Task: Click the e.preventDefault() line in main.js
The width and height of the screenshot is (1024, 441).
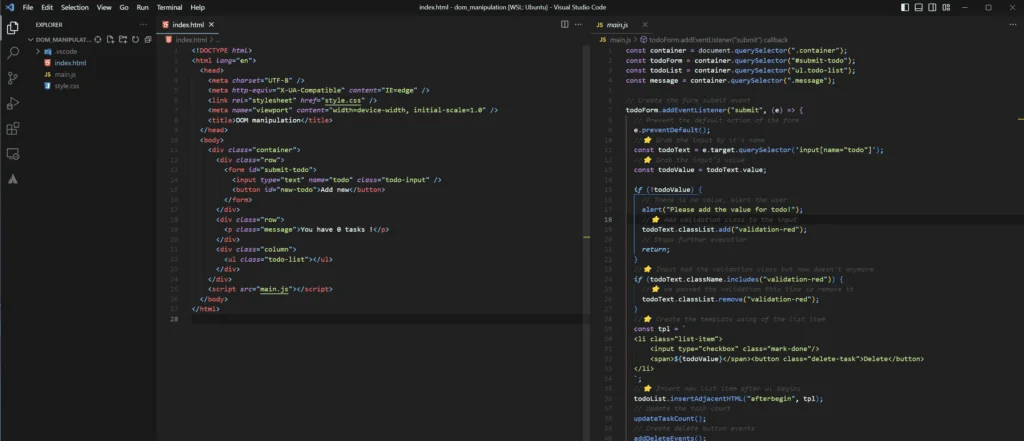Action: [x=671, y=130]
